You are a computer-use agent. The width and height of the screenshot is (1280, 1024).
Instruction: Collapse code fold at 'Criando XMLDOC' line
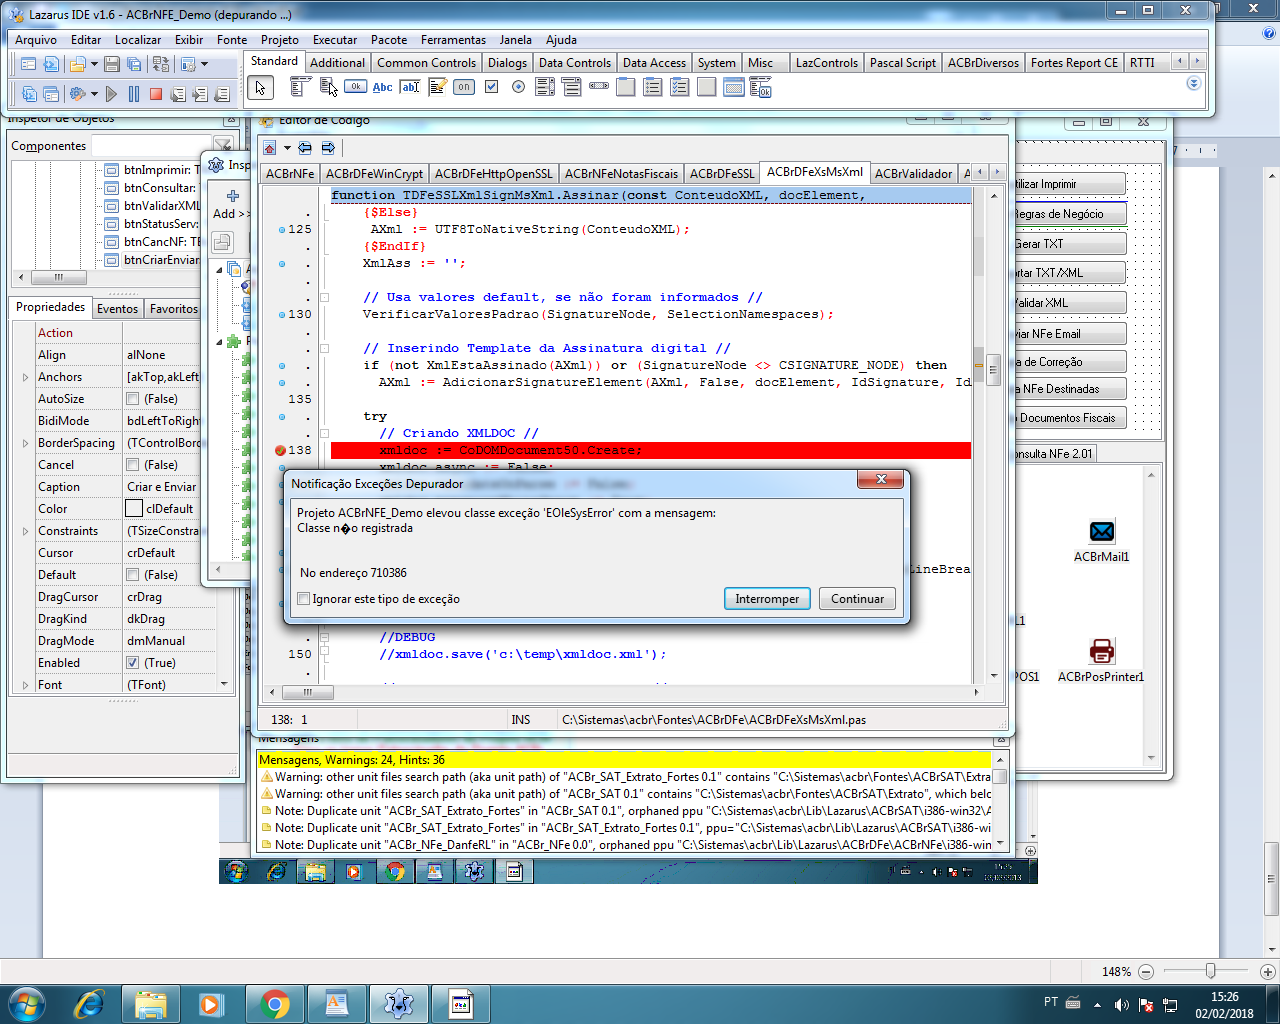(324, 433)
